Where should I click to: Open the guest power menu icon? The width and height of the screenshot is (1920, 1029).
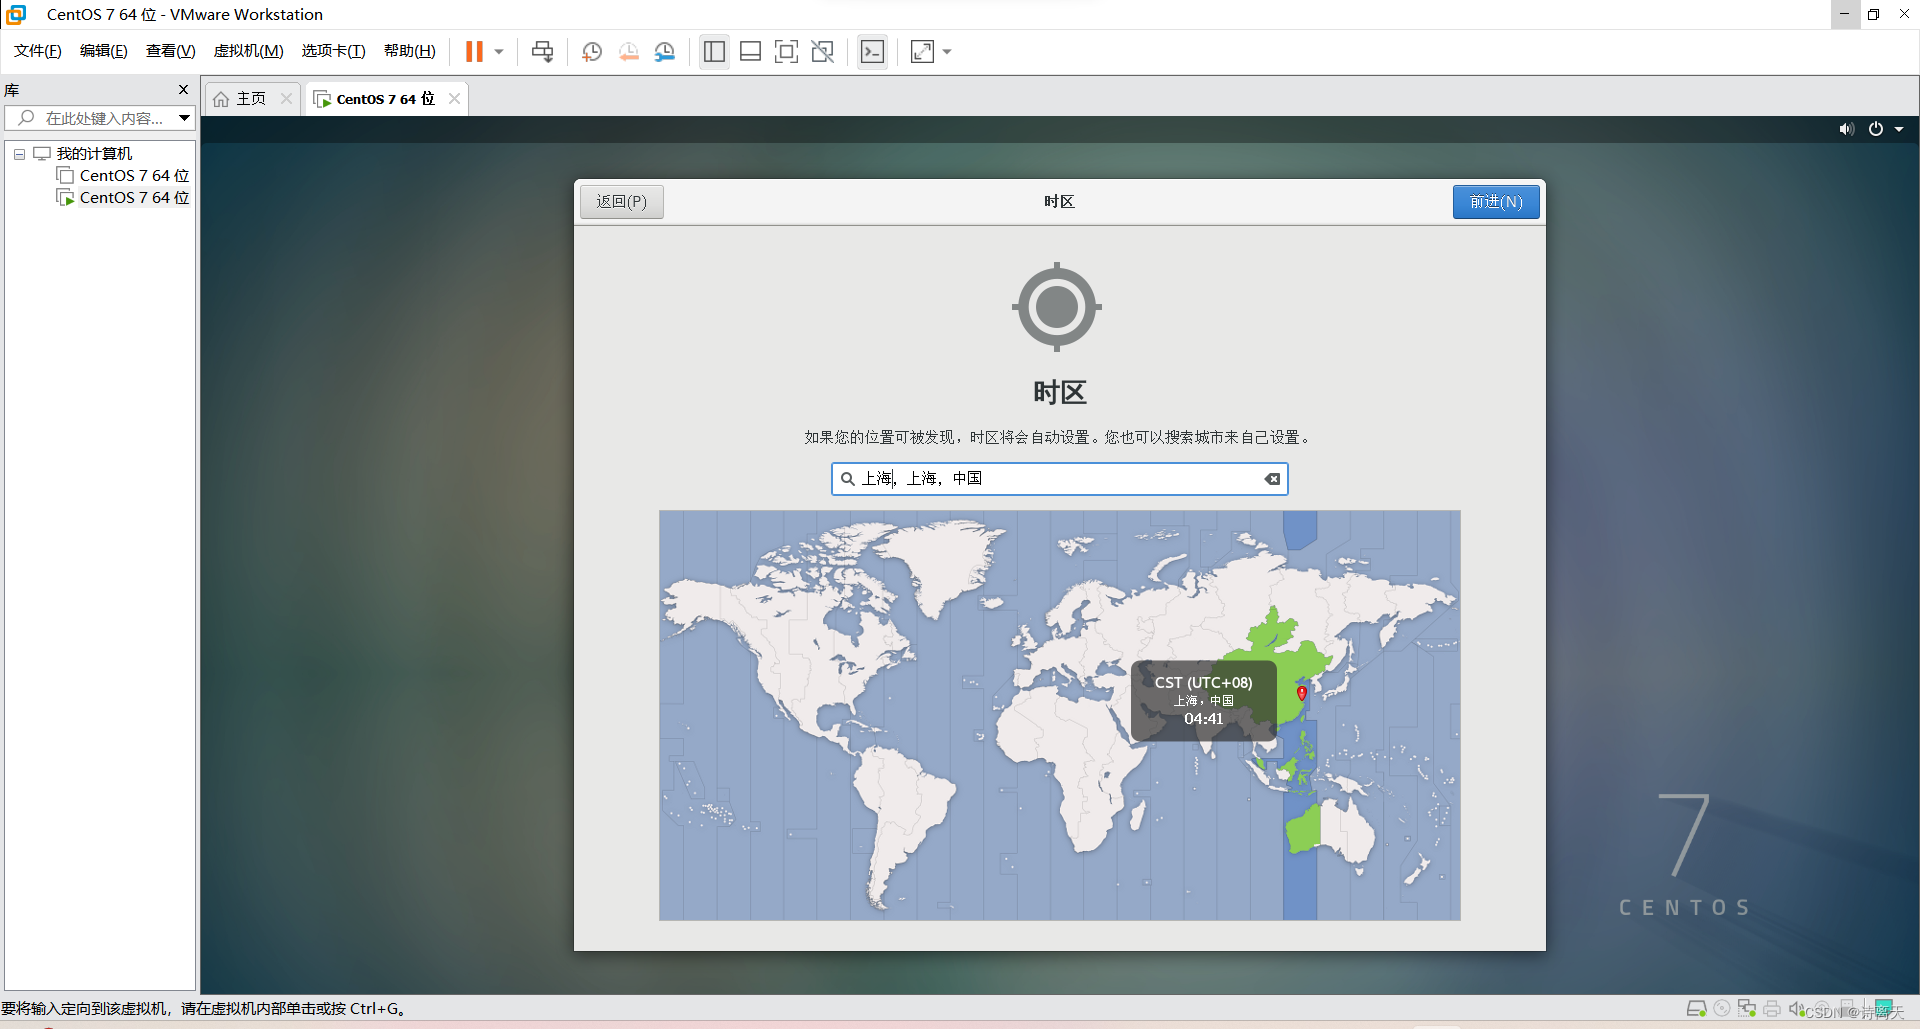point(1876,129)
